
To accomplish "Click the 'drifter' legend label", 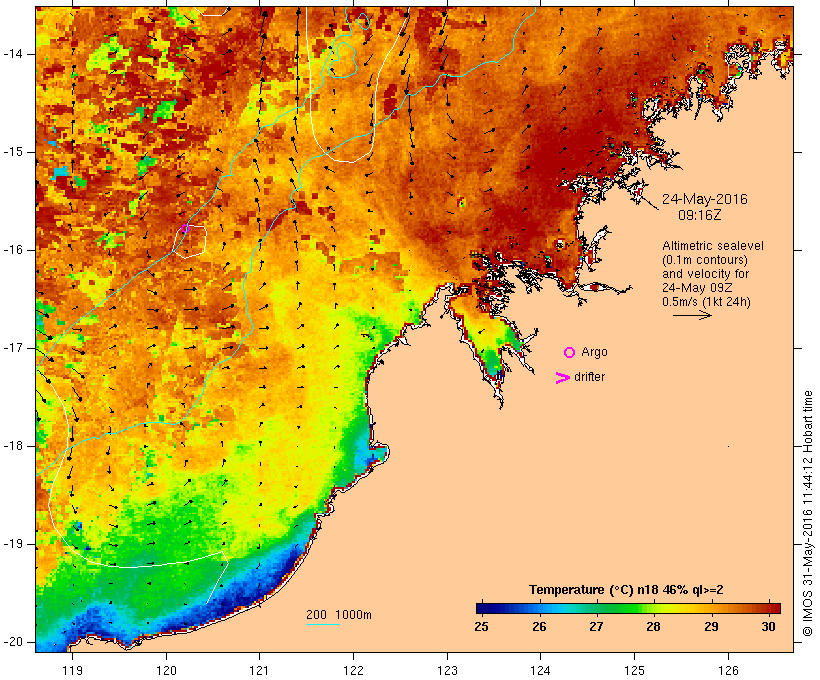I will 589,377.
